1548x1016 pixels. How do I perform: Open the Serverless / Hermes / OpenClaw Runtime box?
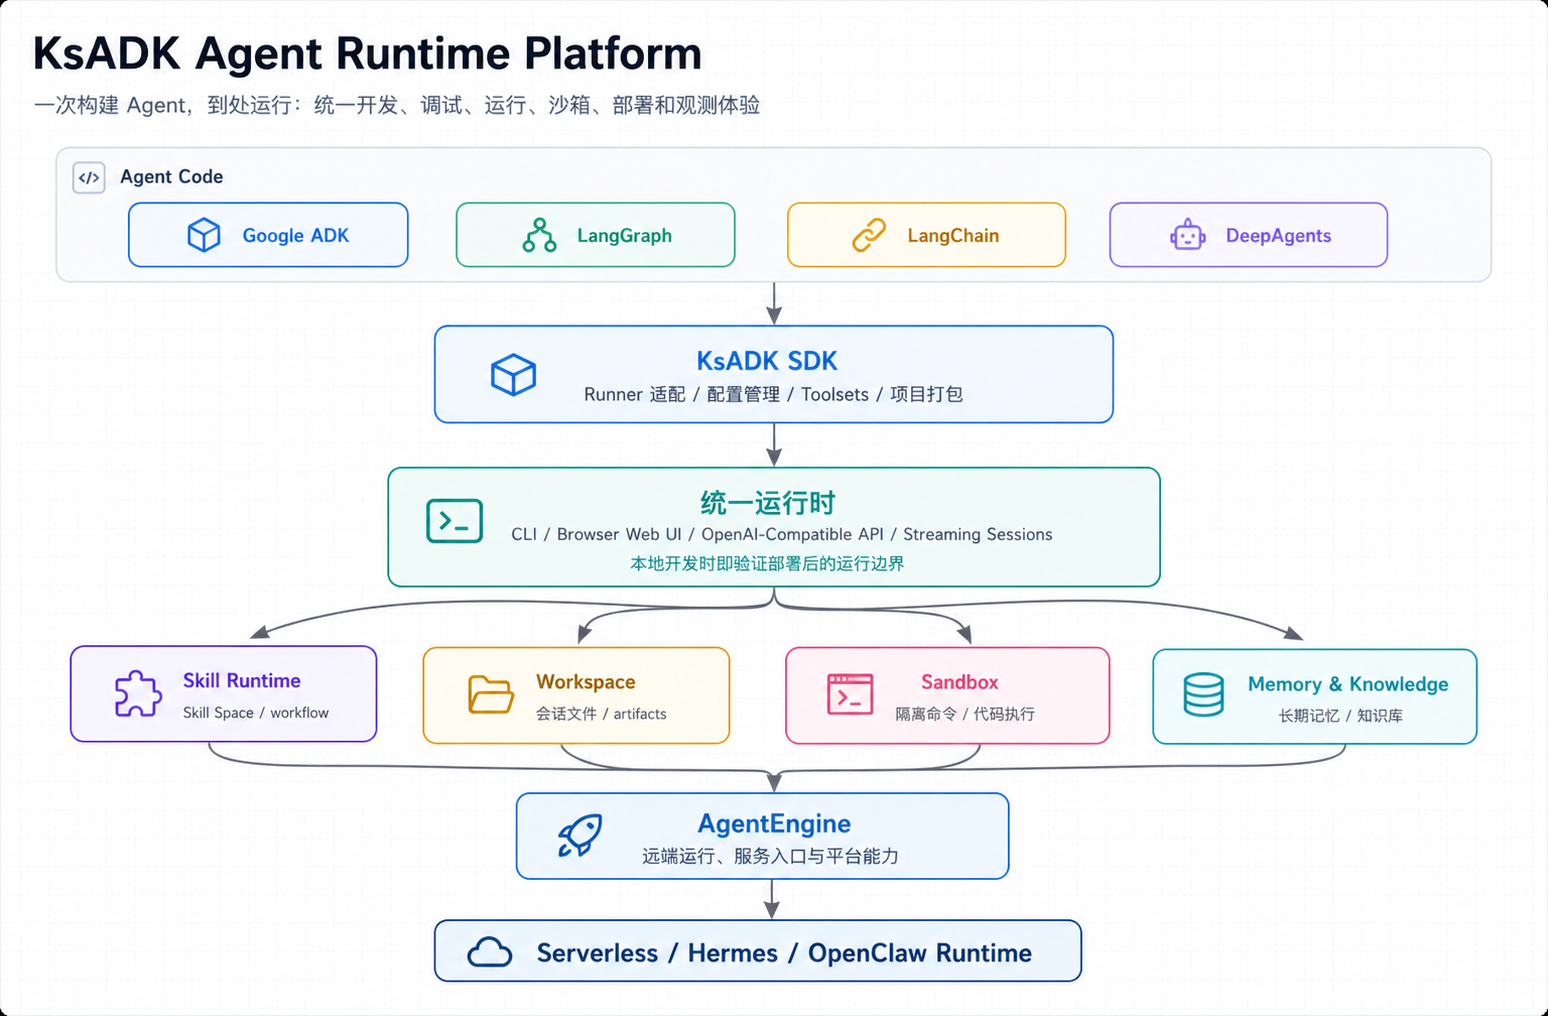758,951
